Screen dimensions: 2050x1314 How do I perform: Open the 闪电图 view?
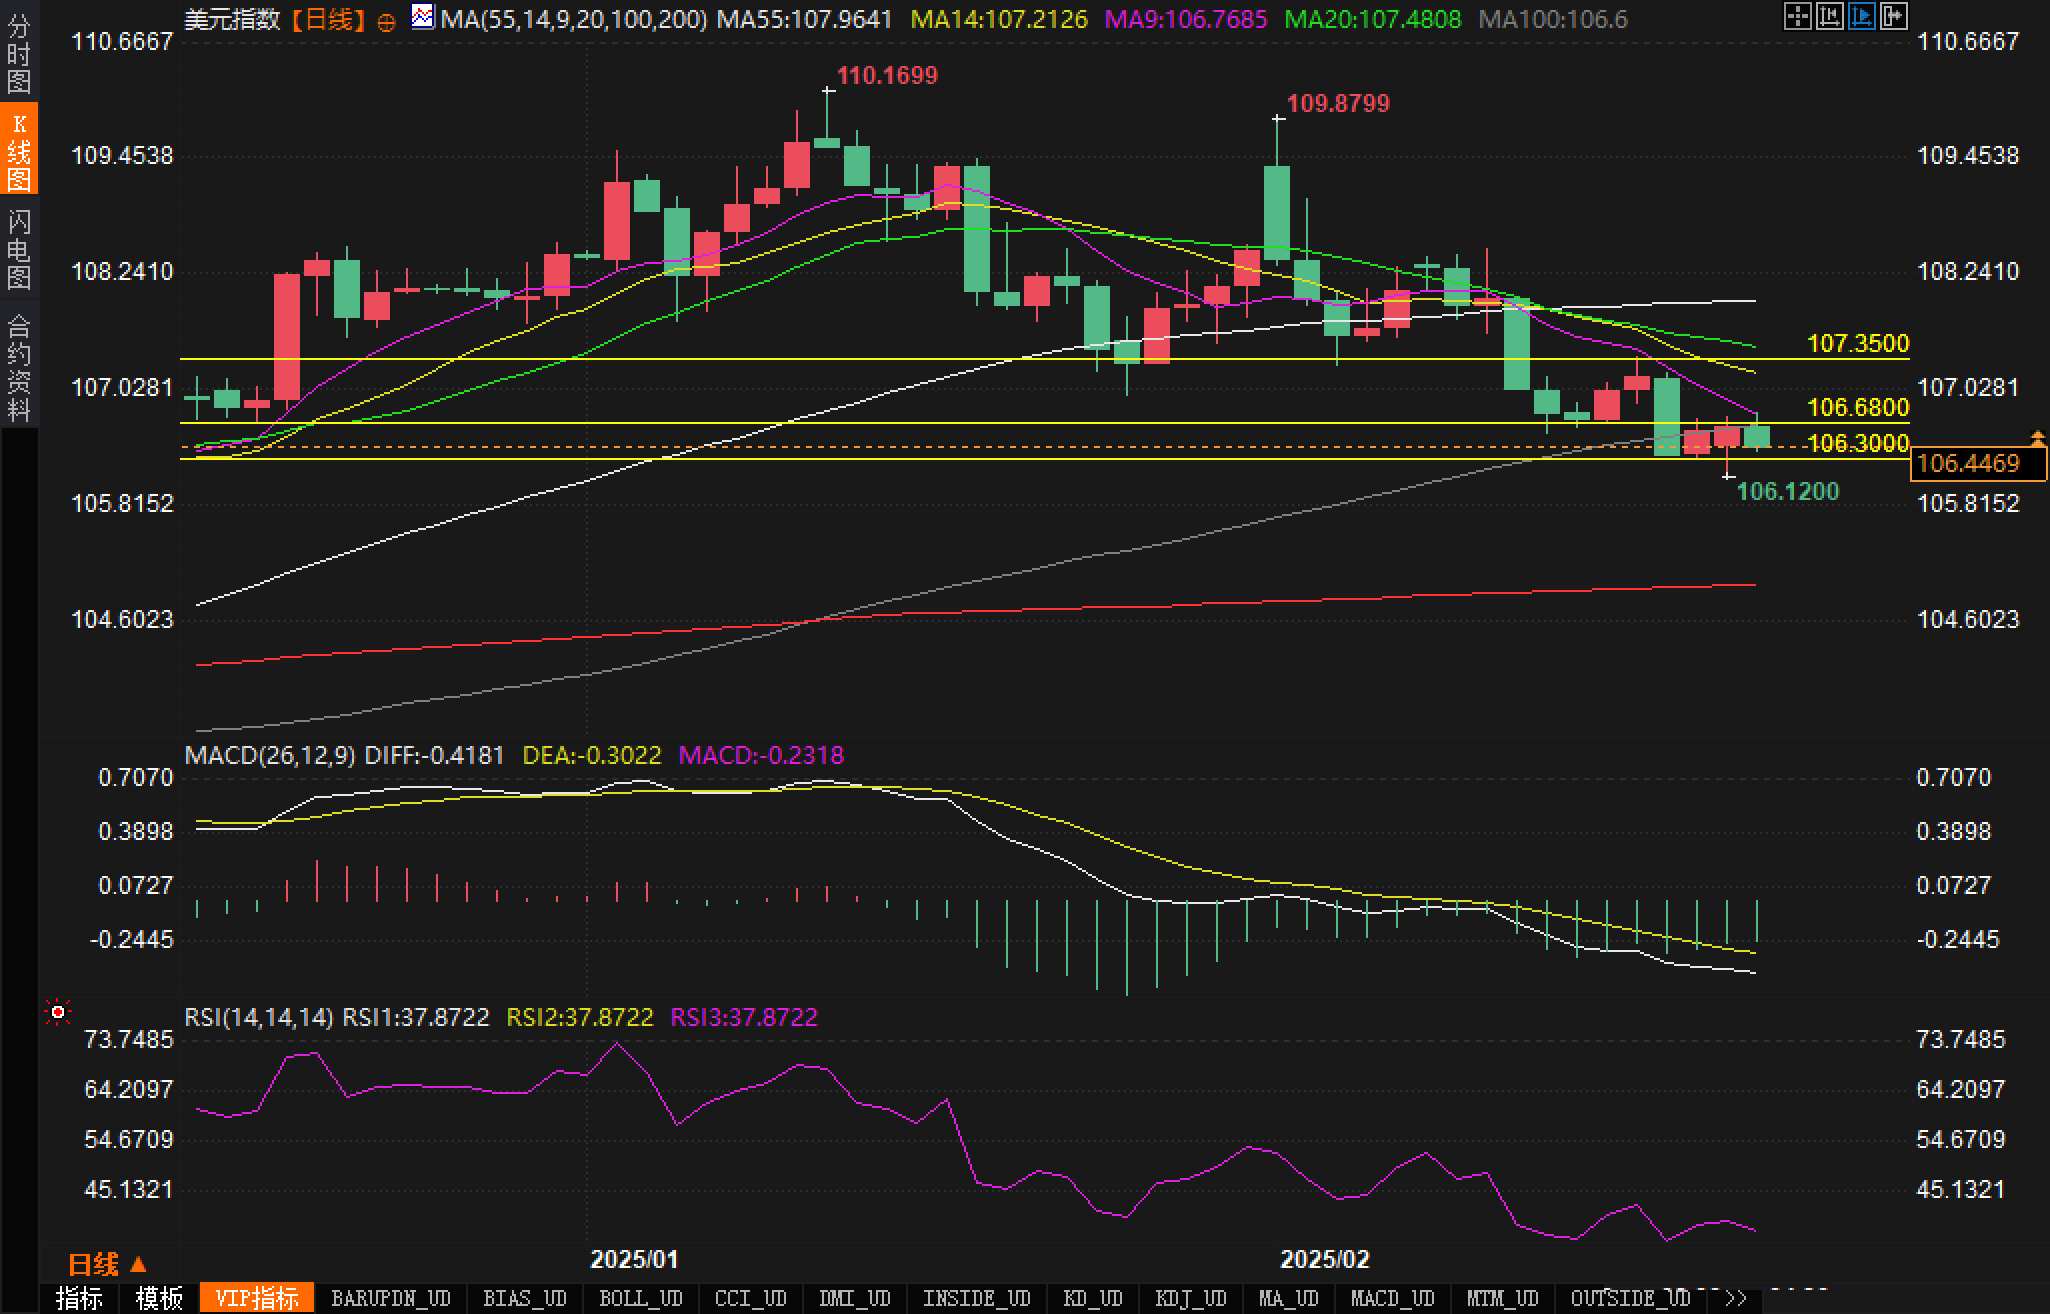pos(19,249)
